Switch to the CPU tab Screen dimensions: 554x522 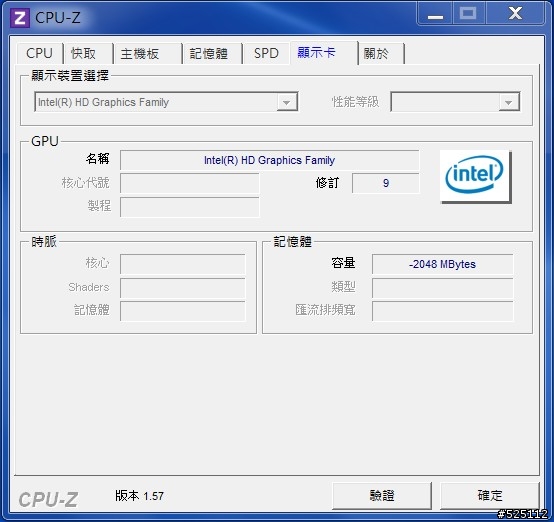point(40,53)
